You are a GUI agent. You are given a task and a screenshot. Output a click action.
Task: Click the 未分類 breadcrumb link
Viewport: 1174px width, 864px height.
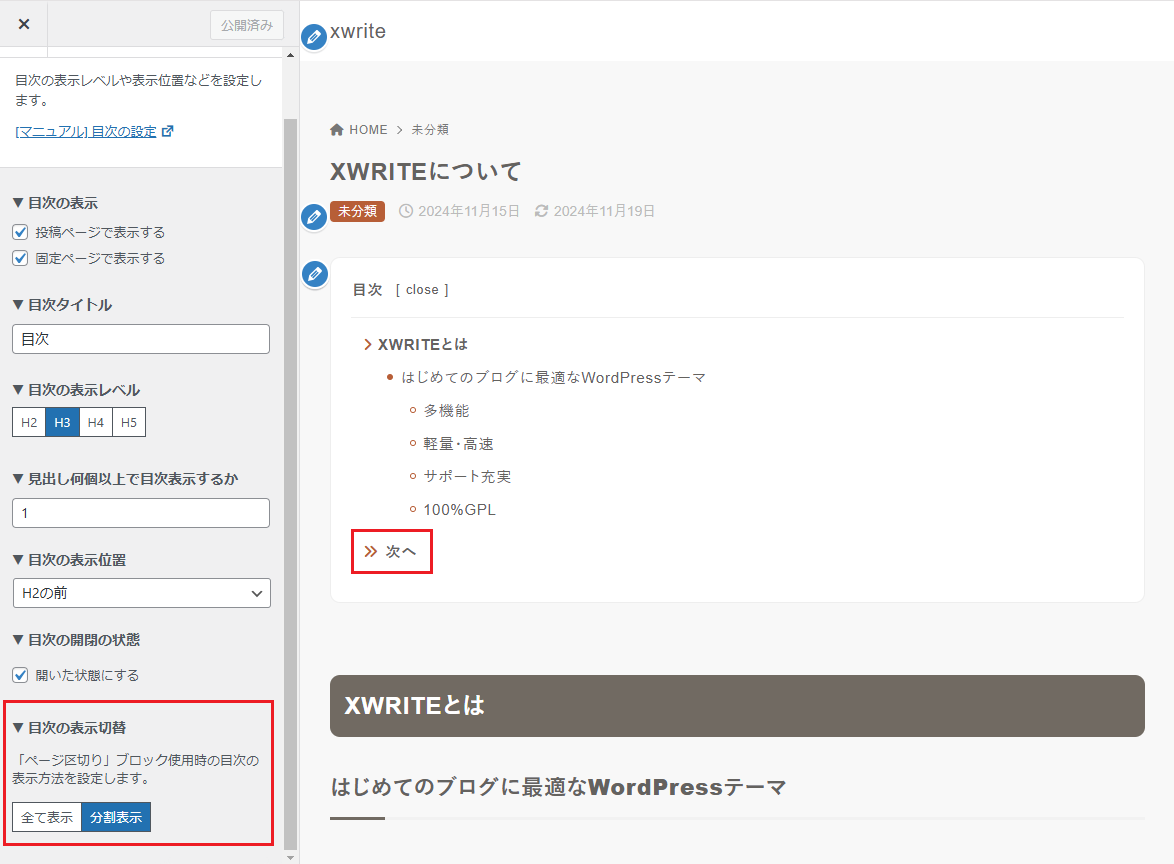430,130
